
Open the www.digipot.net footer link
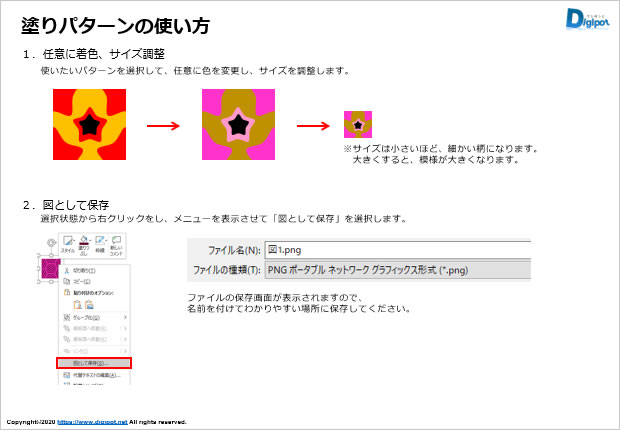coord(92,422)
